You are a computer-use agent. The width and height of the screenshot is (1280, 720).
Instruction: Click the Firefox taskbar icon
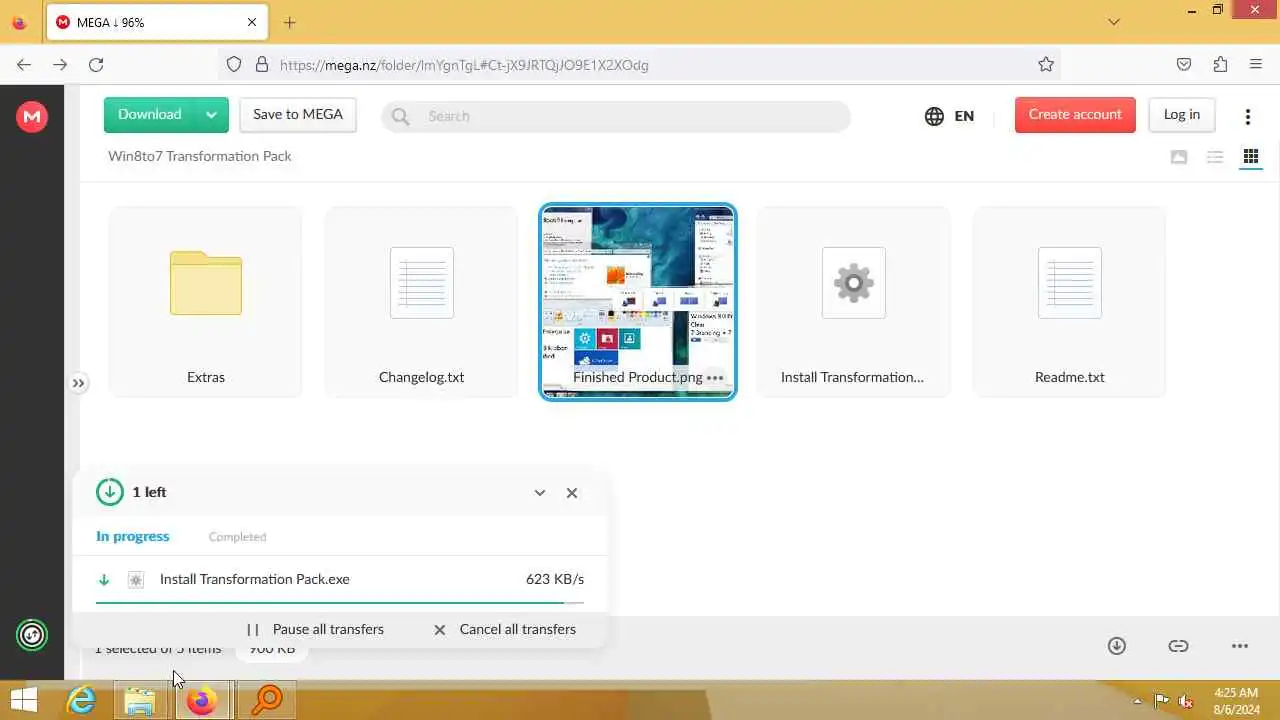point(202,700)
